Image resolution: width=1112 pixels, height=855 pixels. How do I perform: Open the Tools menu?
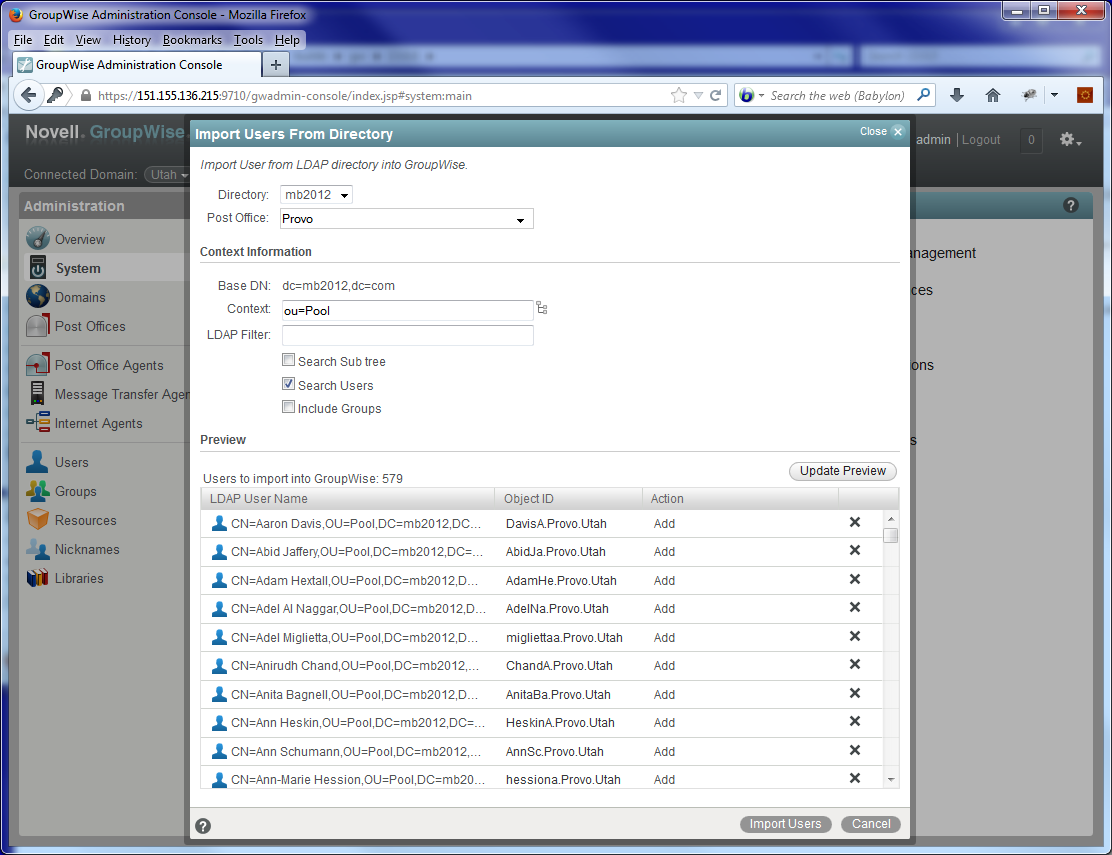click(248, 40)
